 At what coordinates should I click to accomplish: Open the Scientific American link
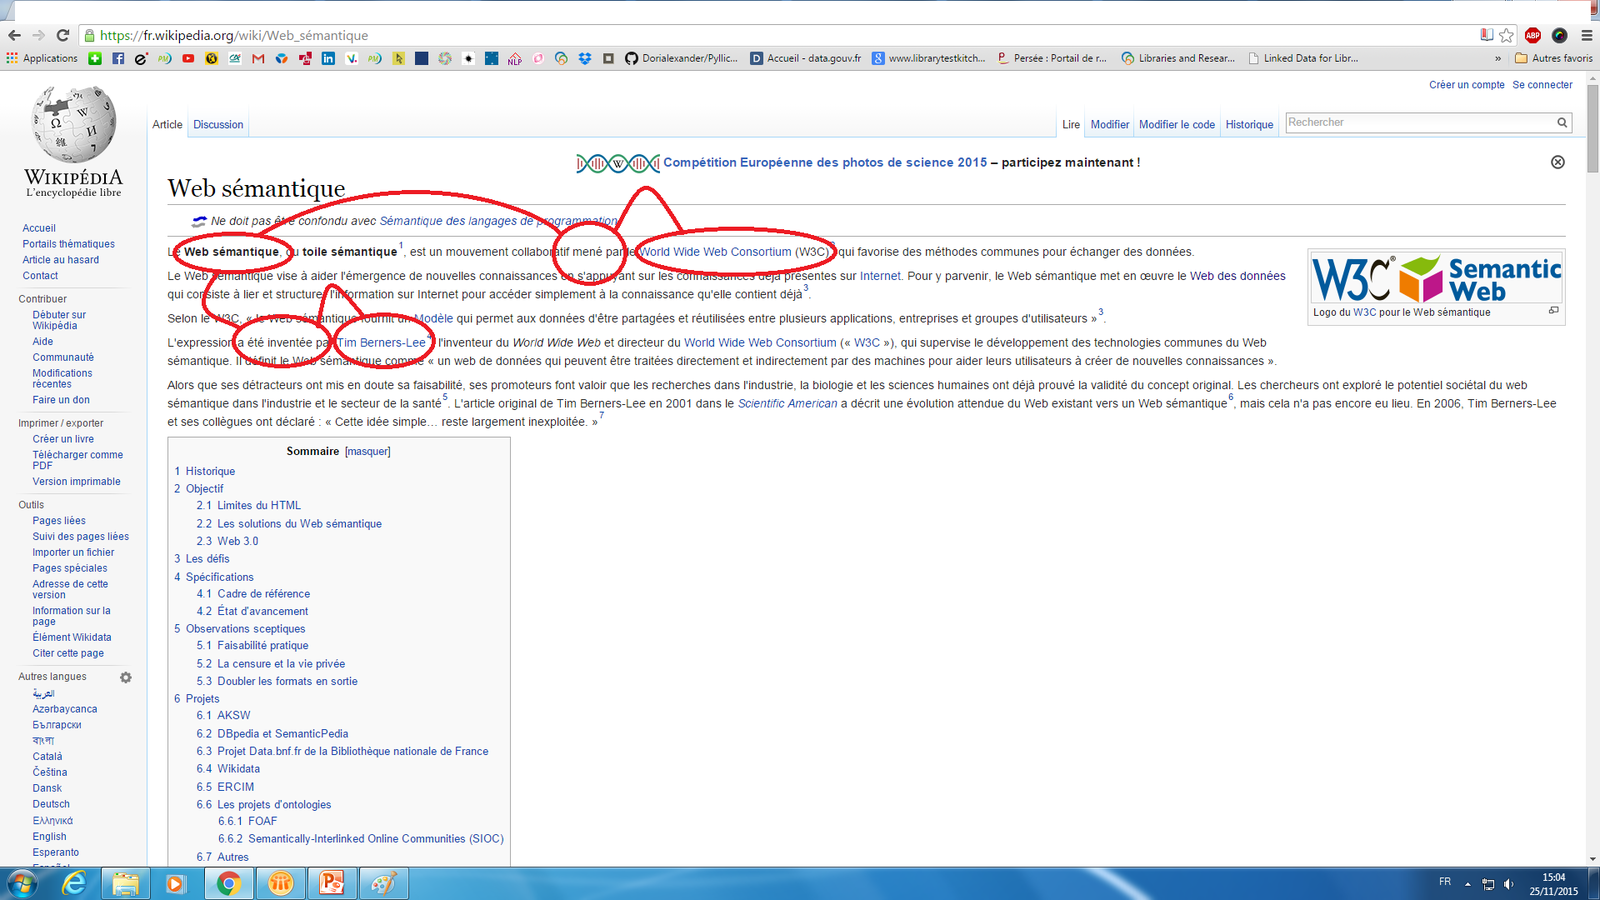pyautogui.click(x=788, y=404)
